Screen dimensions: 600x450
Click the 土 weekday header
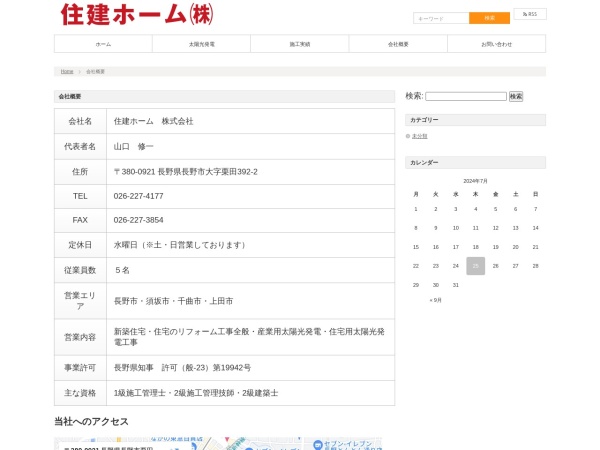(515, 194)
